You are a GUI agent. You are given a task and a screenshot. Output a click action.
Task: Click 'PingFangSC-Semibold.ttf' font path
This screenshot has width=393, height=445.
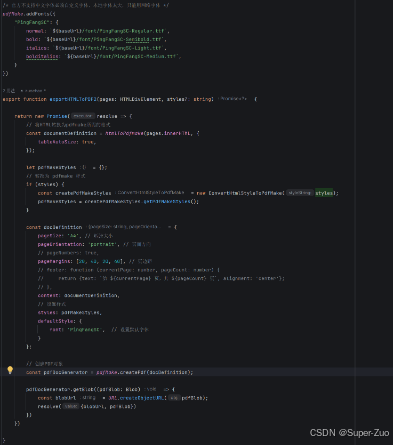coord(129,39)
